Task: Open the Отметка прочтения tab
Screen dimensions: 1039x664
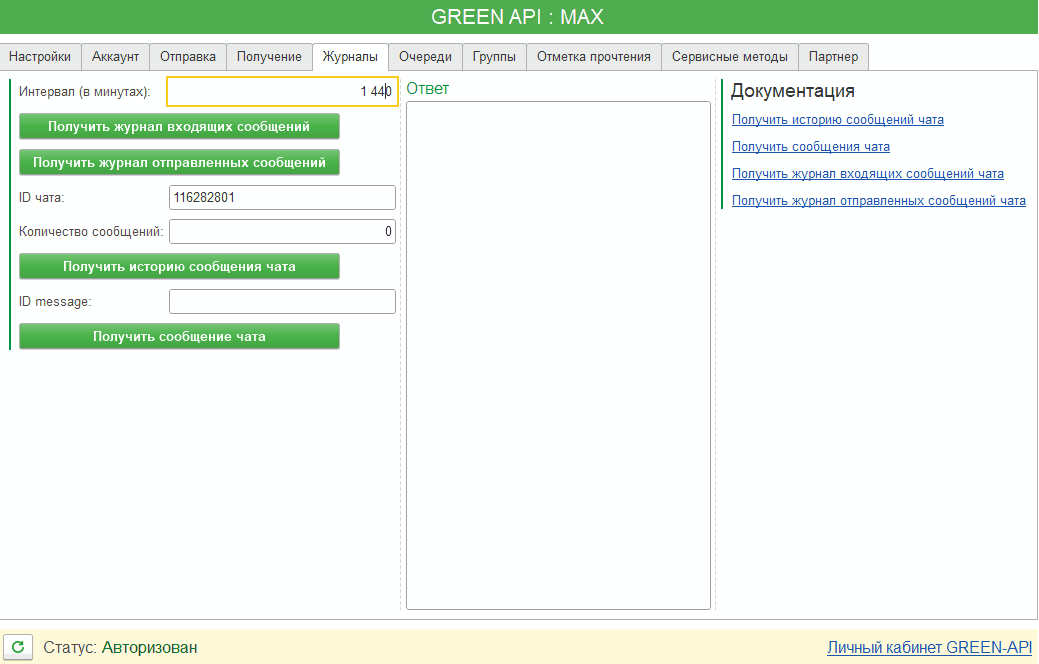Action: click(594, 57)
